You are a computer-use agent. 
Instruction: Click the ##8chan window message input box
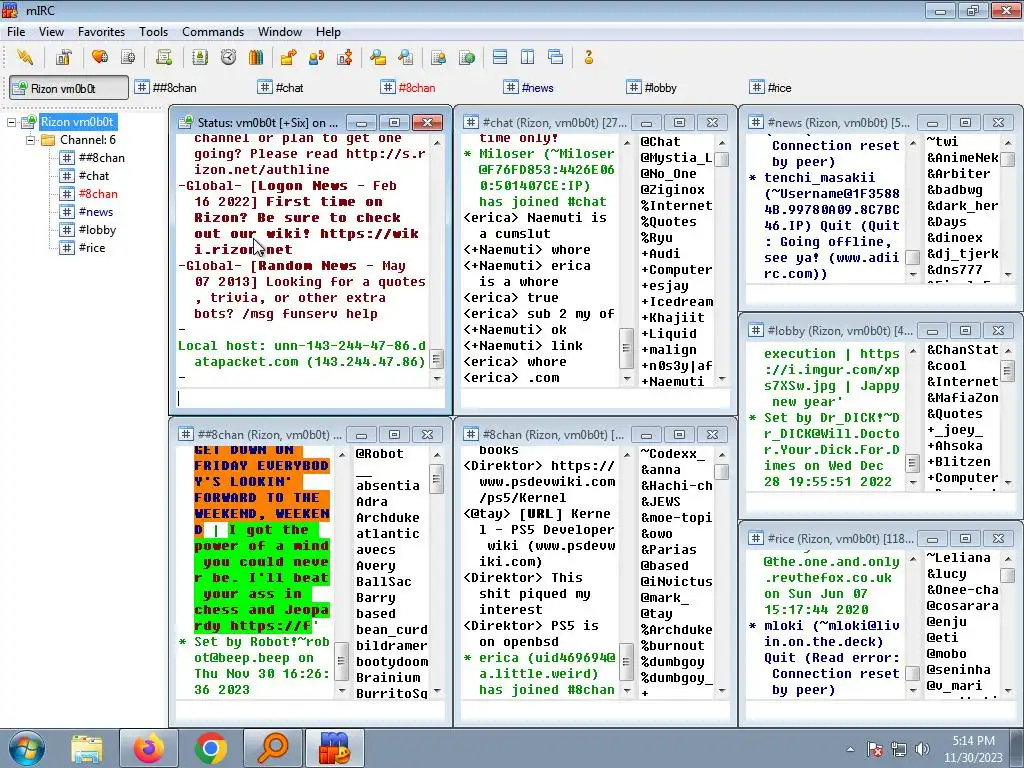coord(310,711)
